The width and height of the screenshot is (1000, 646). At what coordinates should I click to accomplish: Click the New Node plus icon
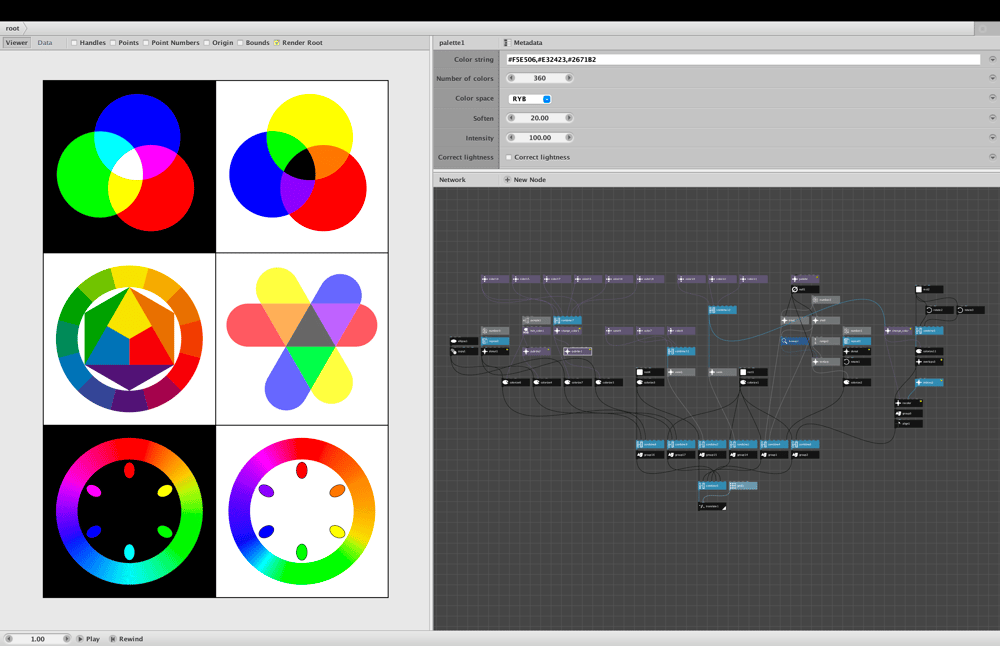(508, 180)
